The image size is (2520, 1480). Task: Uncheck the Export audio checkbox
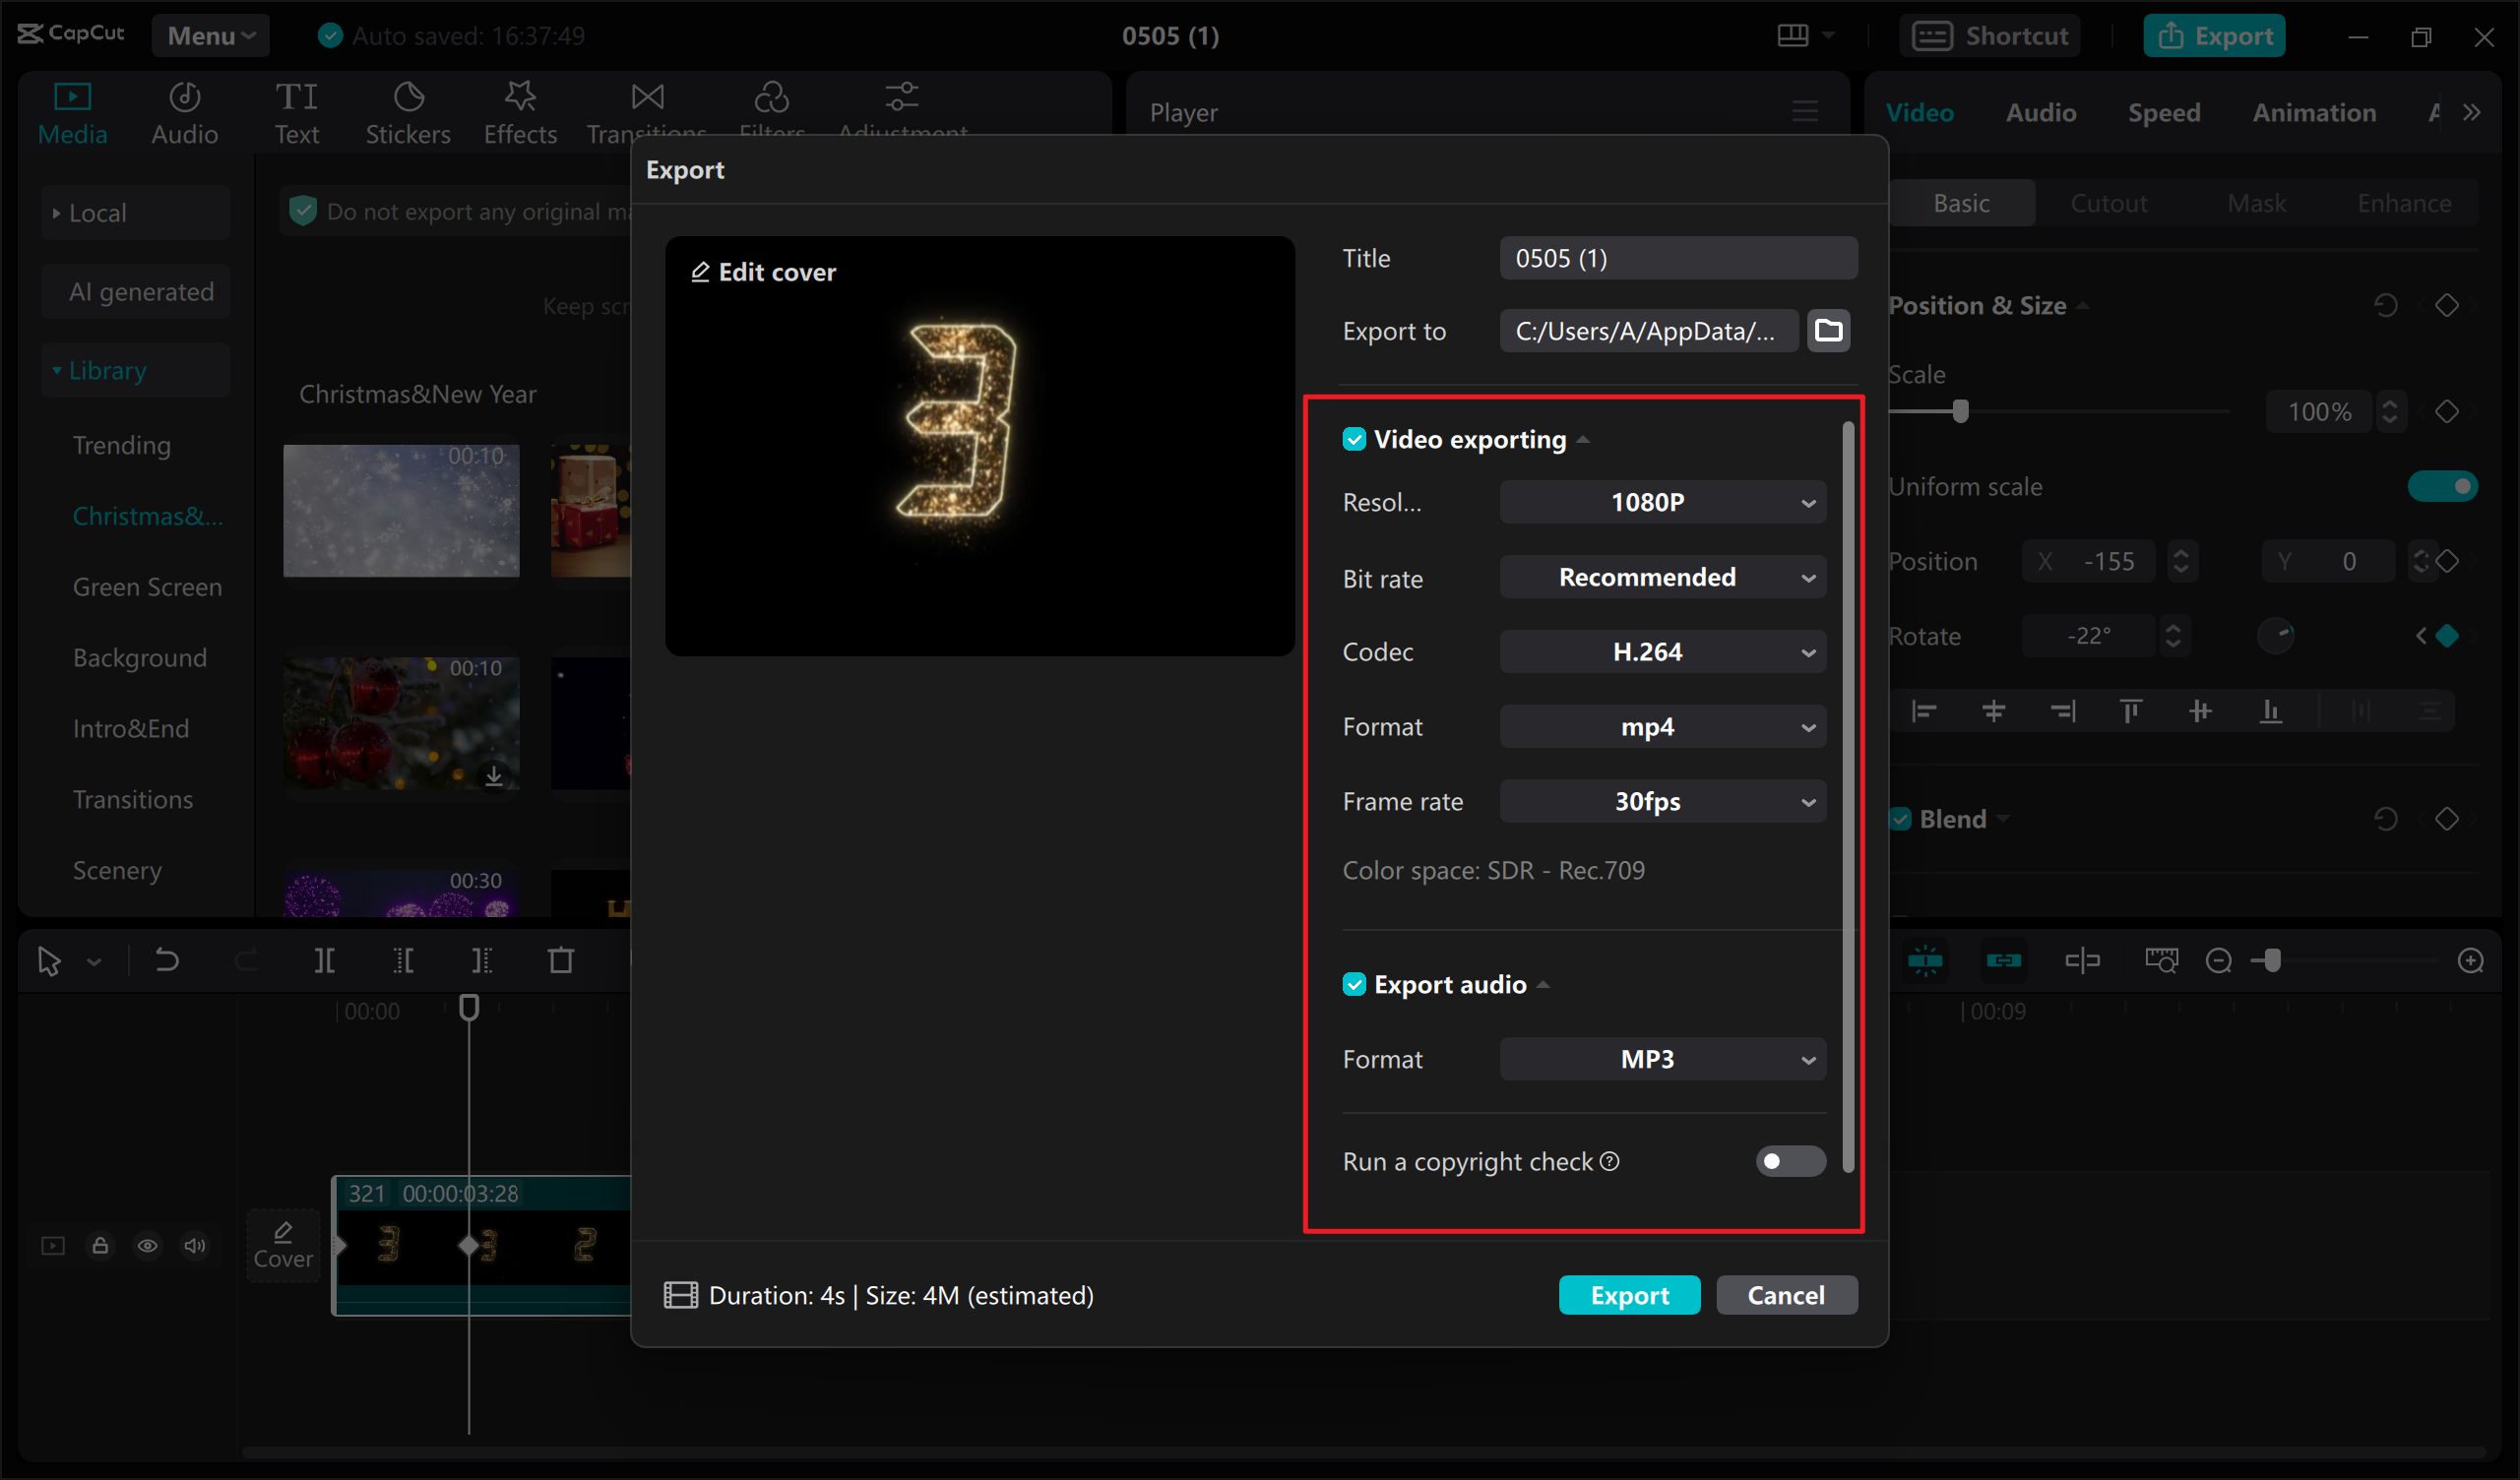pyautogui.click(x=1355, y=984)
